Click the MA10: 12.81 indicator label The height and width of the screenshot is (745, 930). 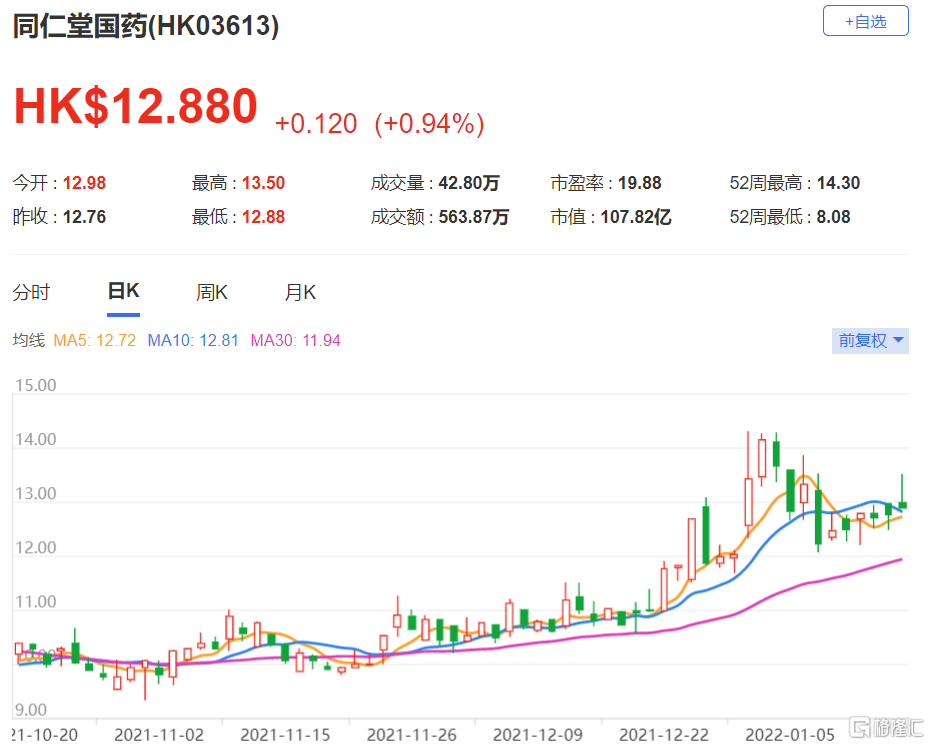click(193, 340)
